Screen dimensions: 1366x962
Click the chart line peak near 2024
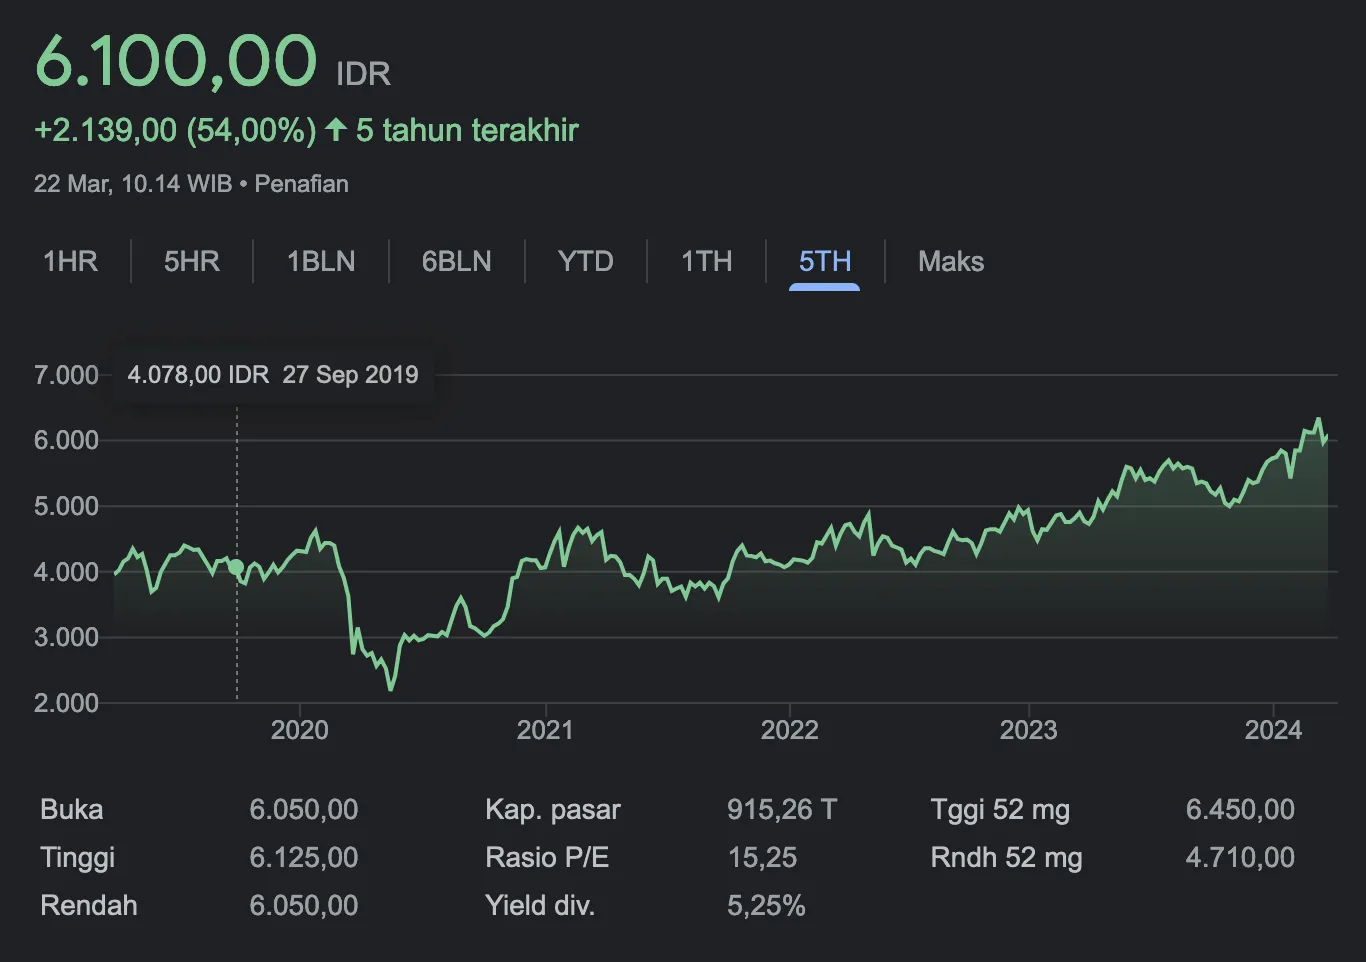point(1318,420)
